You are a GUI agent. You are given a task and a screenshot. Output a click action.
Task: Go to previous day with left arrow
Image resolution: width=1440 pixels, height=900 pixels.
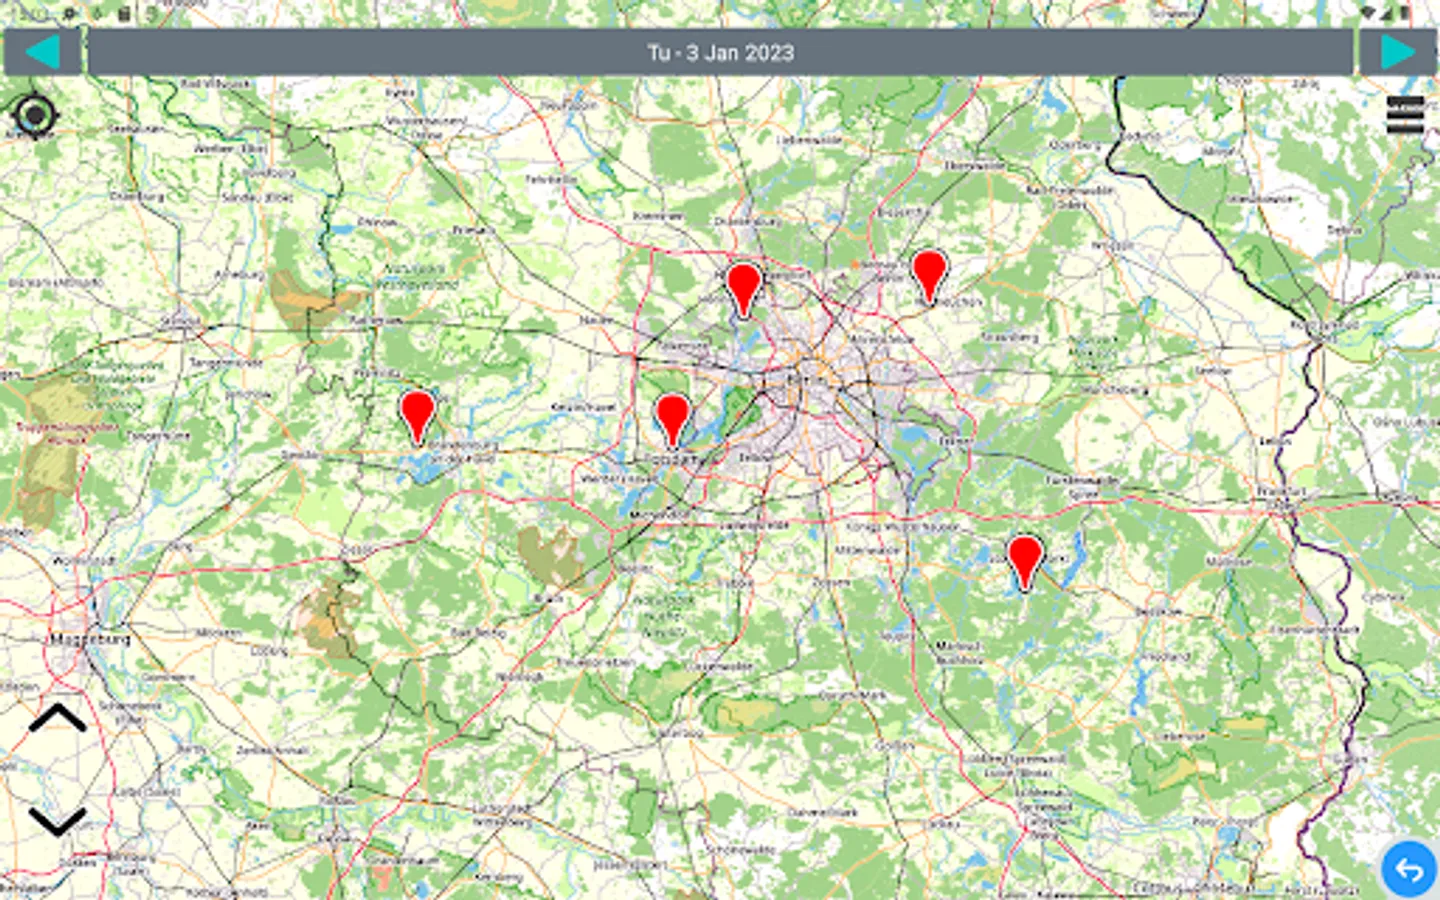tap(42, 52)
